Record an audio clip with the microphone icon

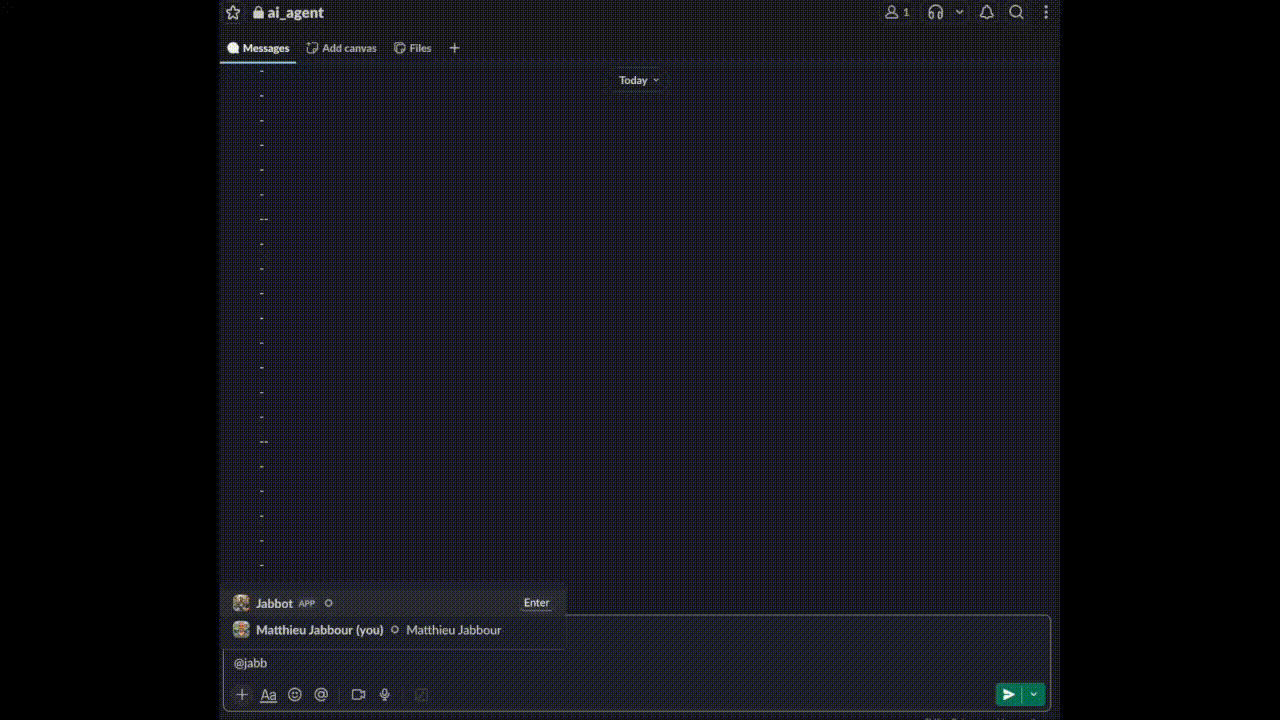click(x=384, y=694)
